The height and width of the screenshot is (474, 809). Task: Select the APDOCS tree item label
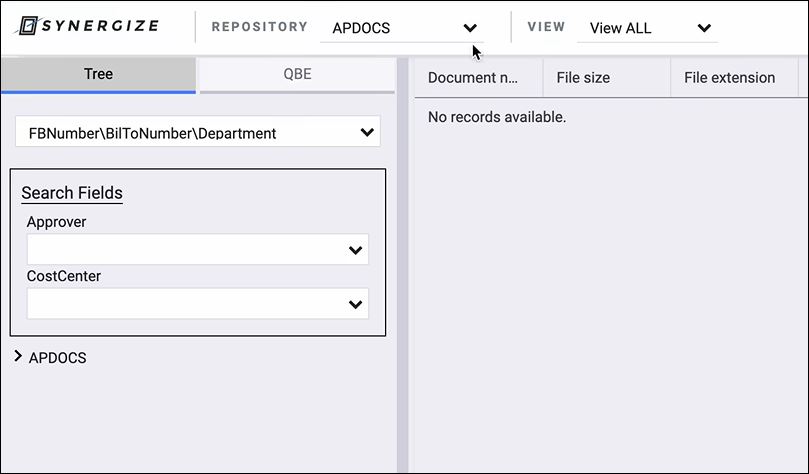click(57, 358)
